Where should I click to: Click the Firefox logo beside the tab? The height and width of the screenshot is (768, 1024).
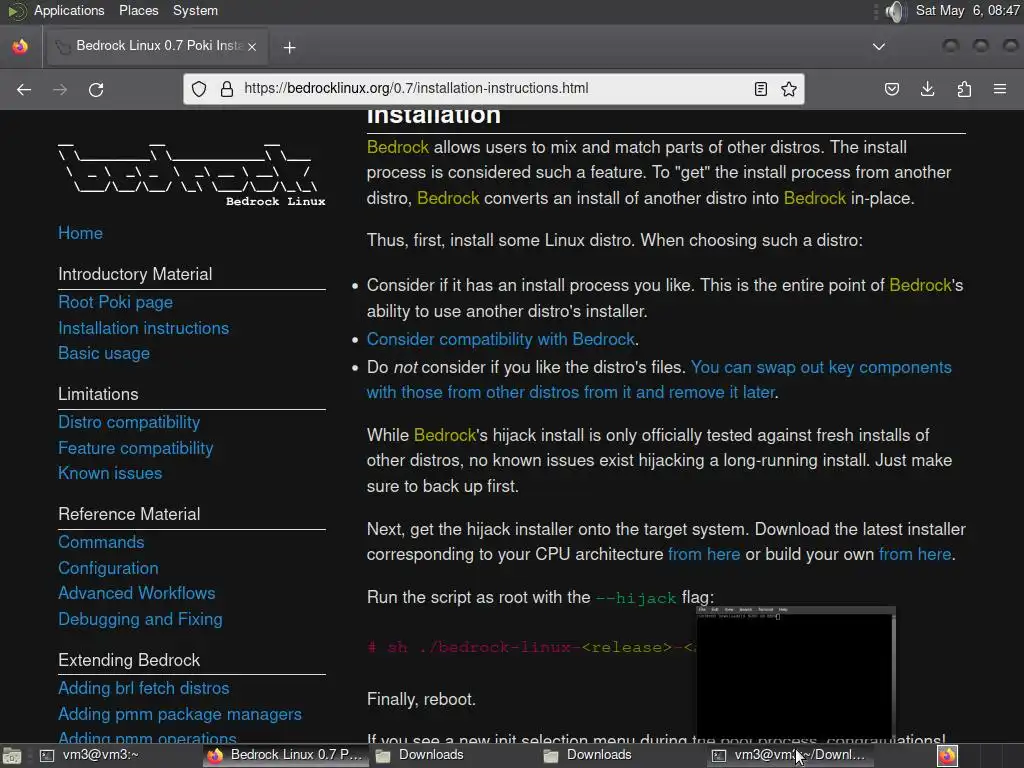pyautogui.click(x=20, y=46)
